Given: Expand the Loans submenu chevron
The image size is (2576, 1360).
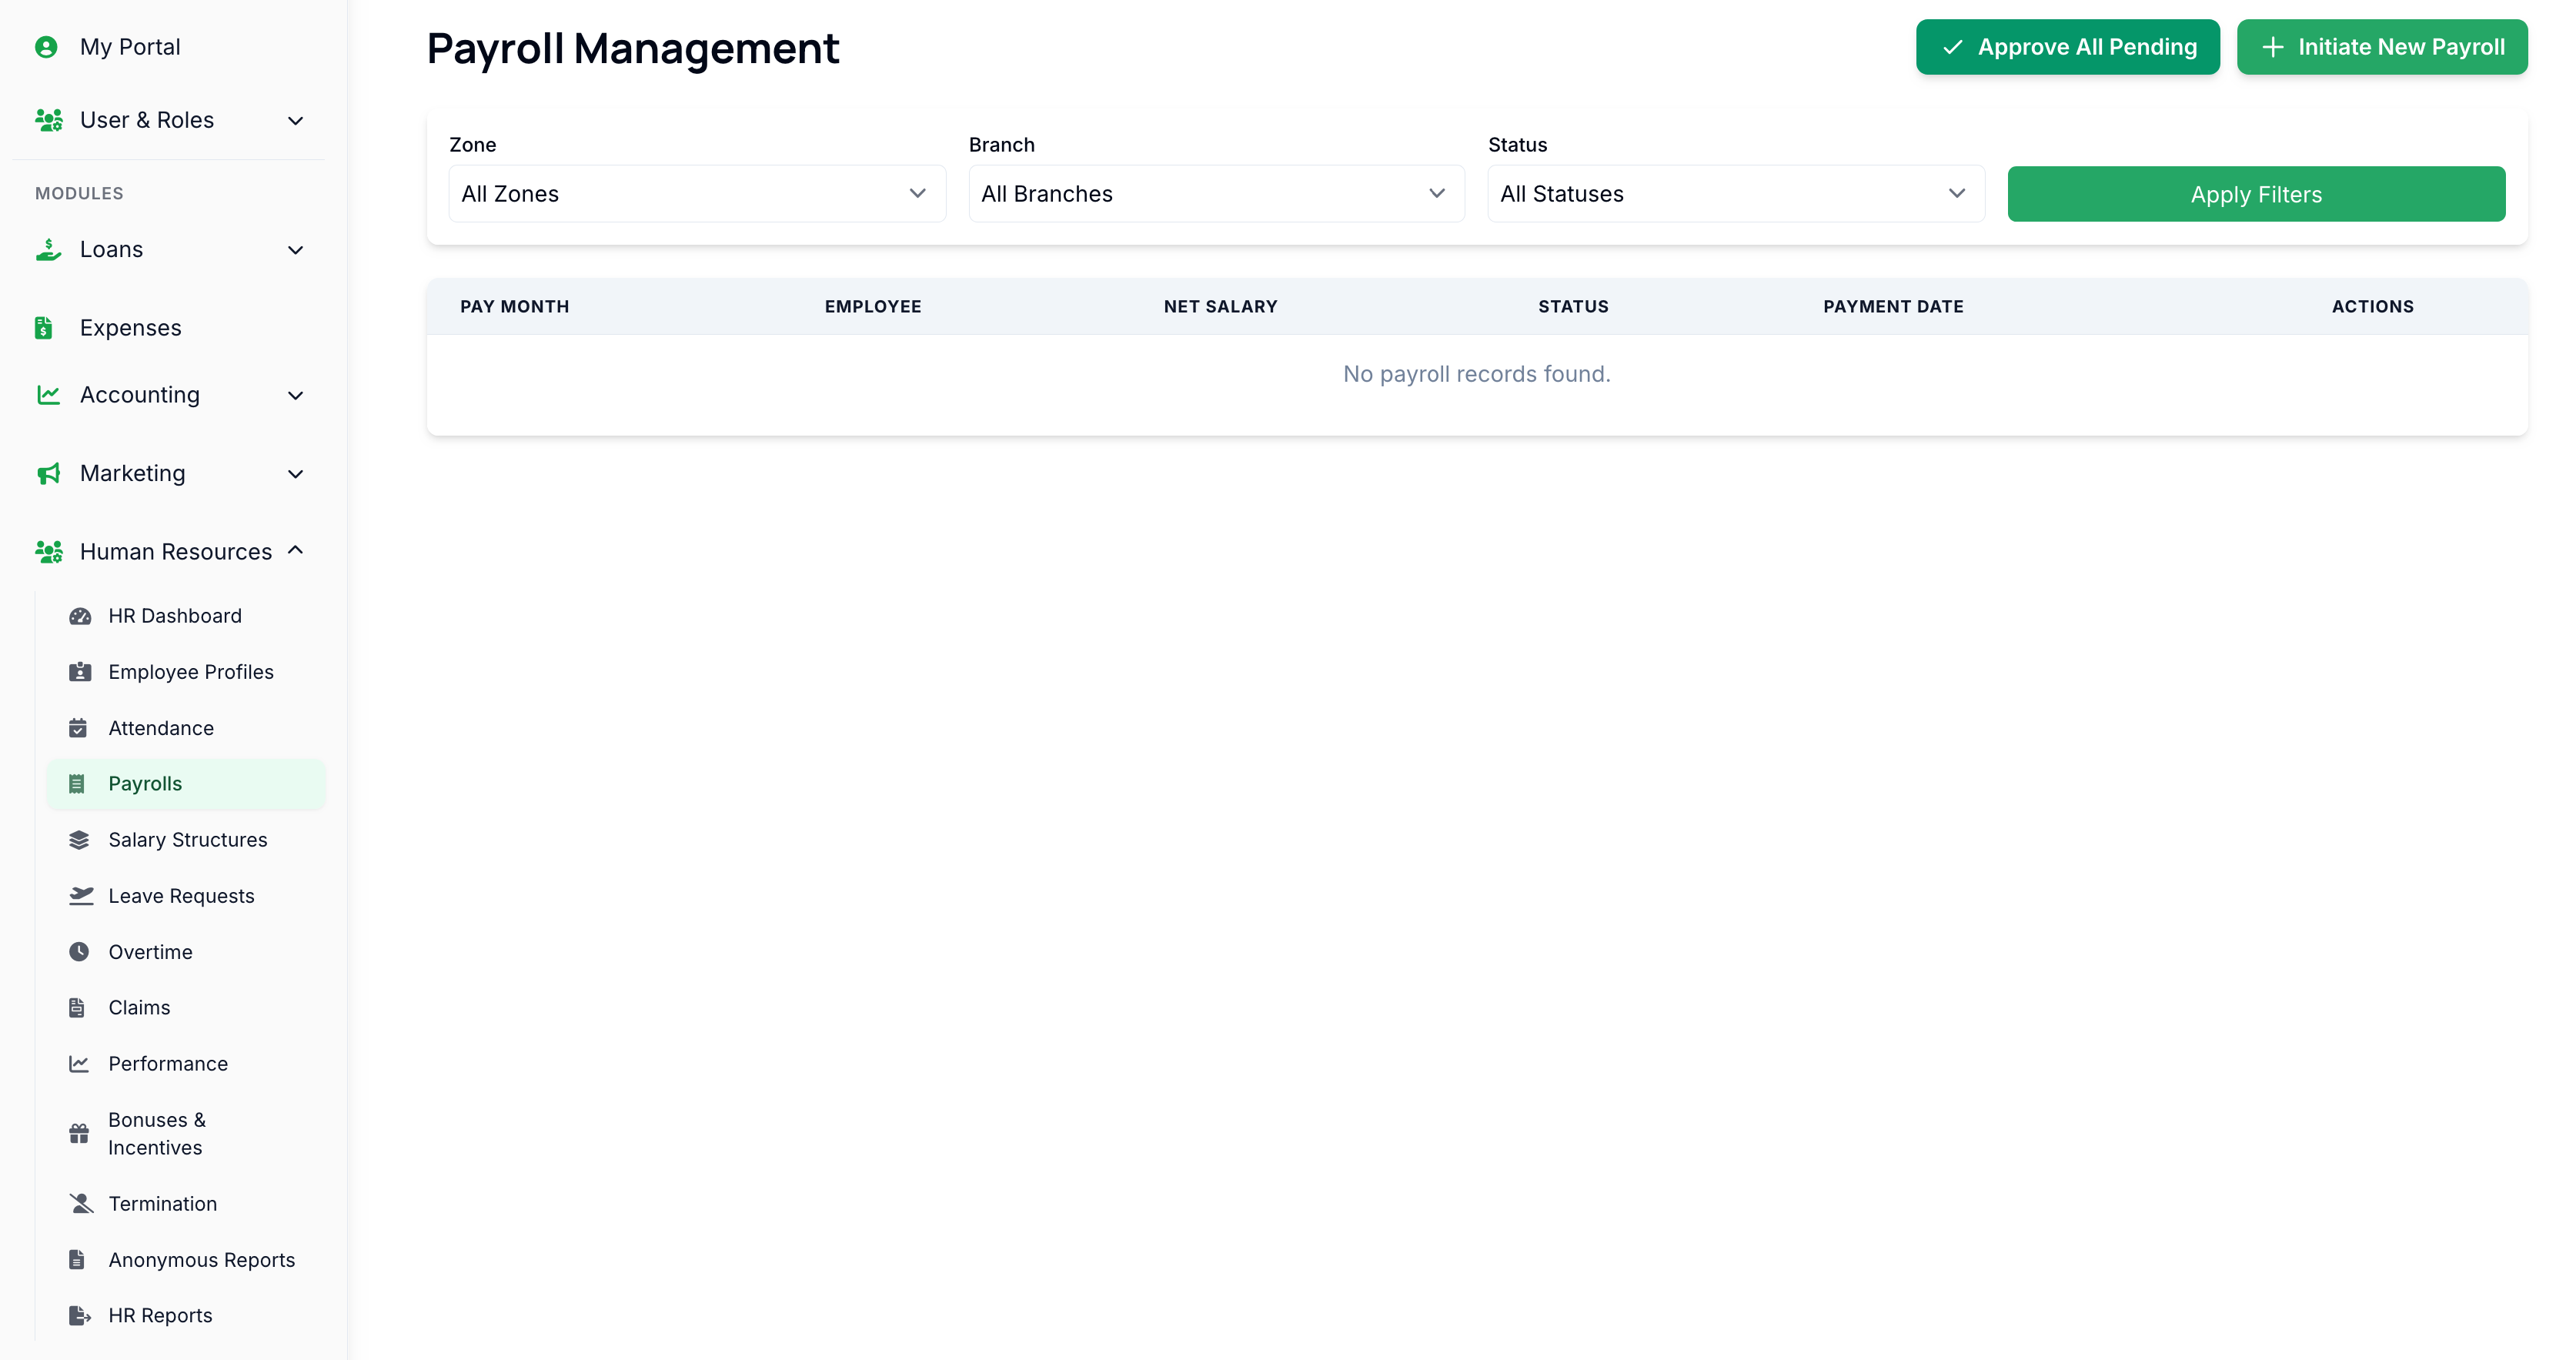Looking at the screenshot, I should (295, 250).
